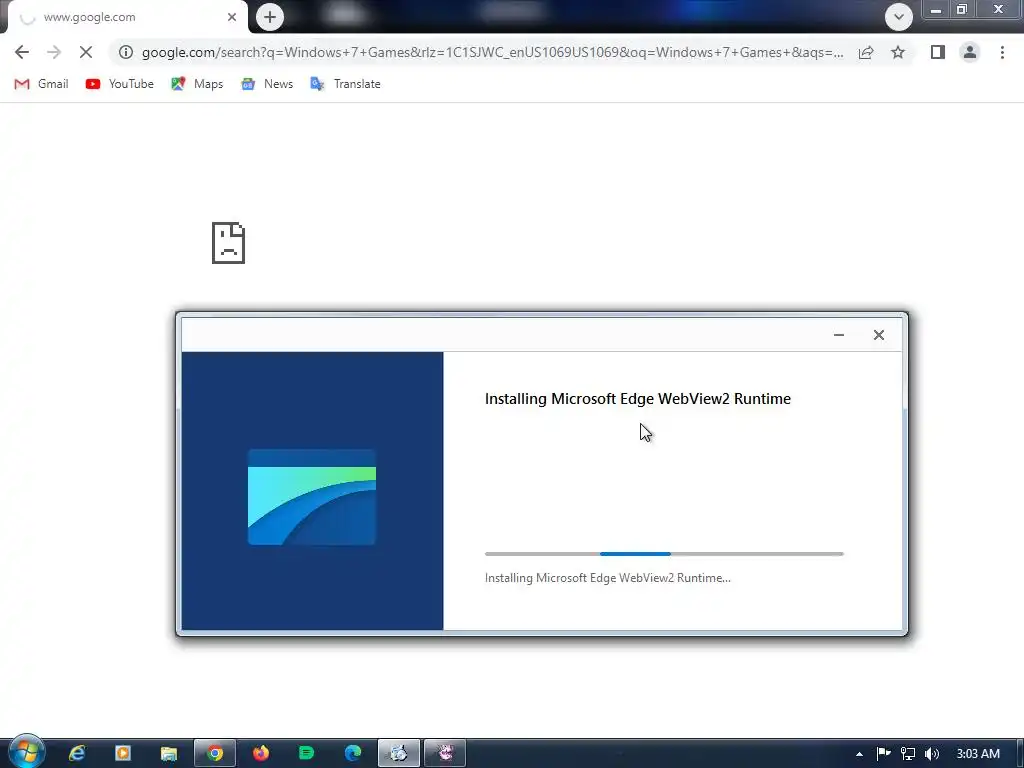1024x768 pixels.
Task: Launch Microsoft Edge from the taskbar
Action: [x=353, y=754]
